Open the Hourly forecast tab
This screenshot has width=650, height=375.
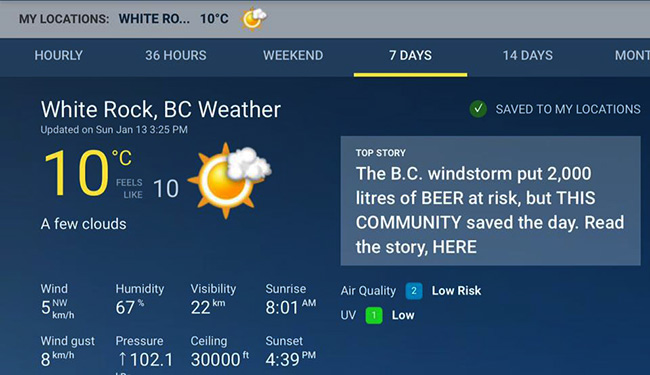coord(58,56)
